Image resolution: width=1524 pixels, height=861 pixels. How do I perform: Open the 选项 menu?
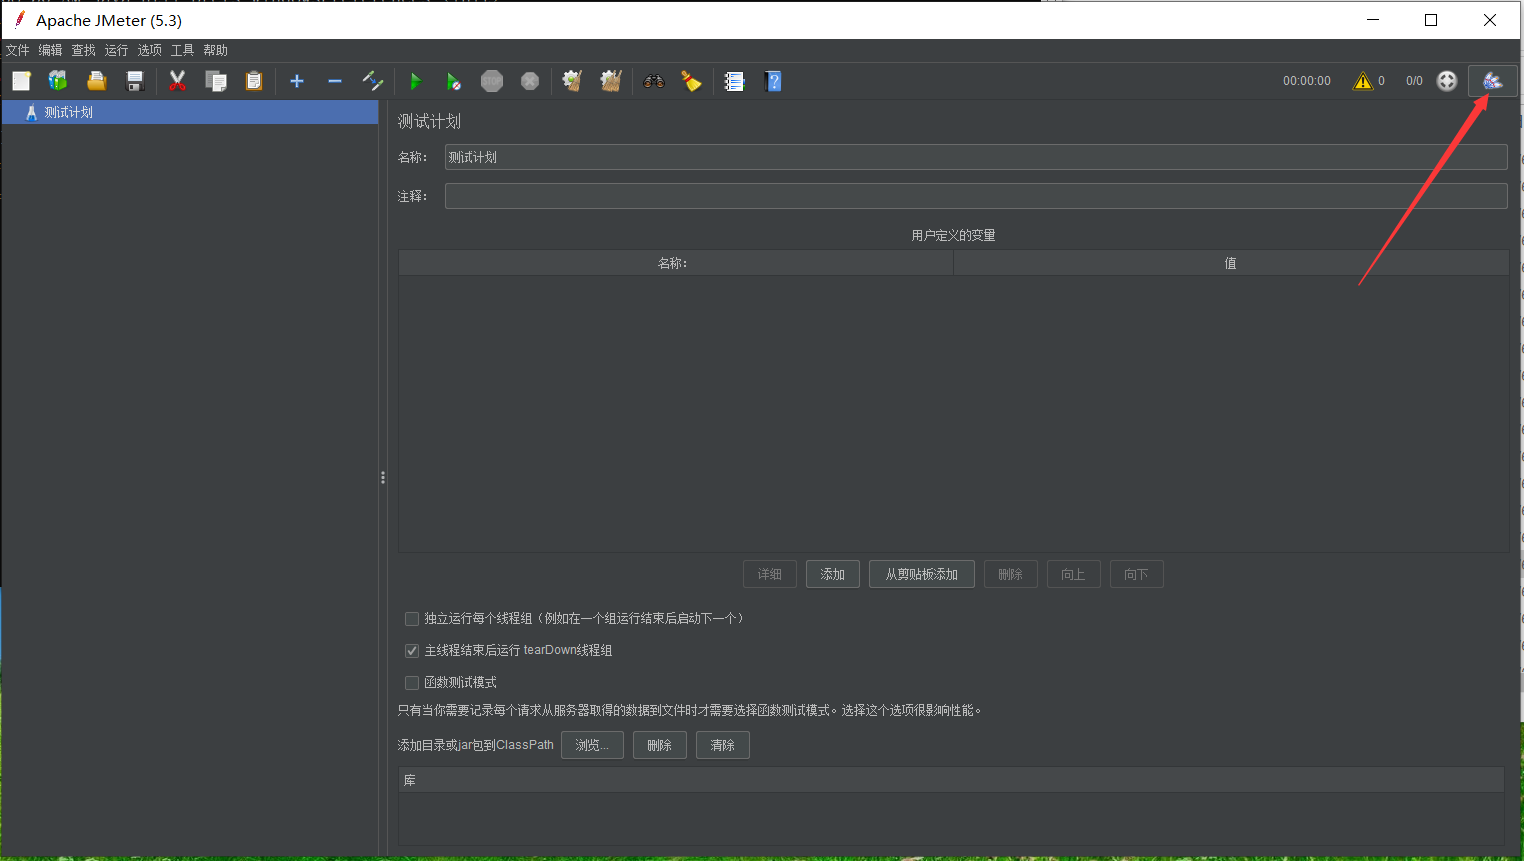150,50
